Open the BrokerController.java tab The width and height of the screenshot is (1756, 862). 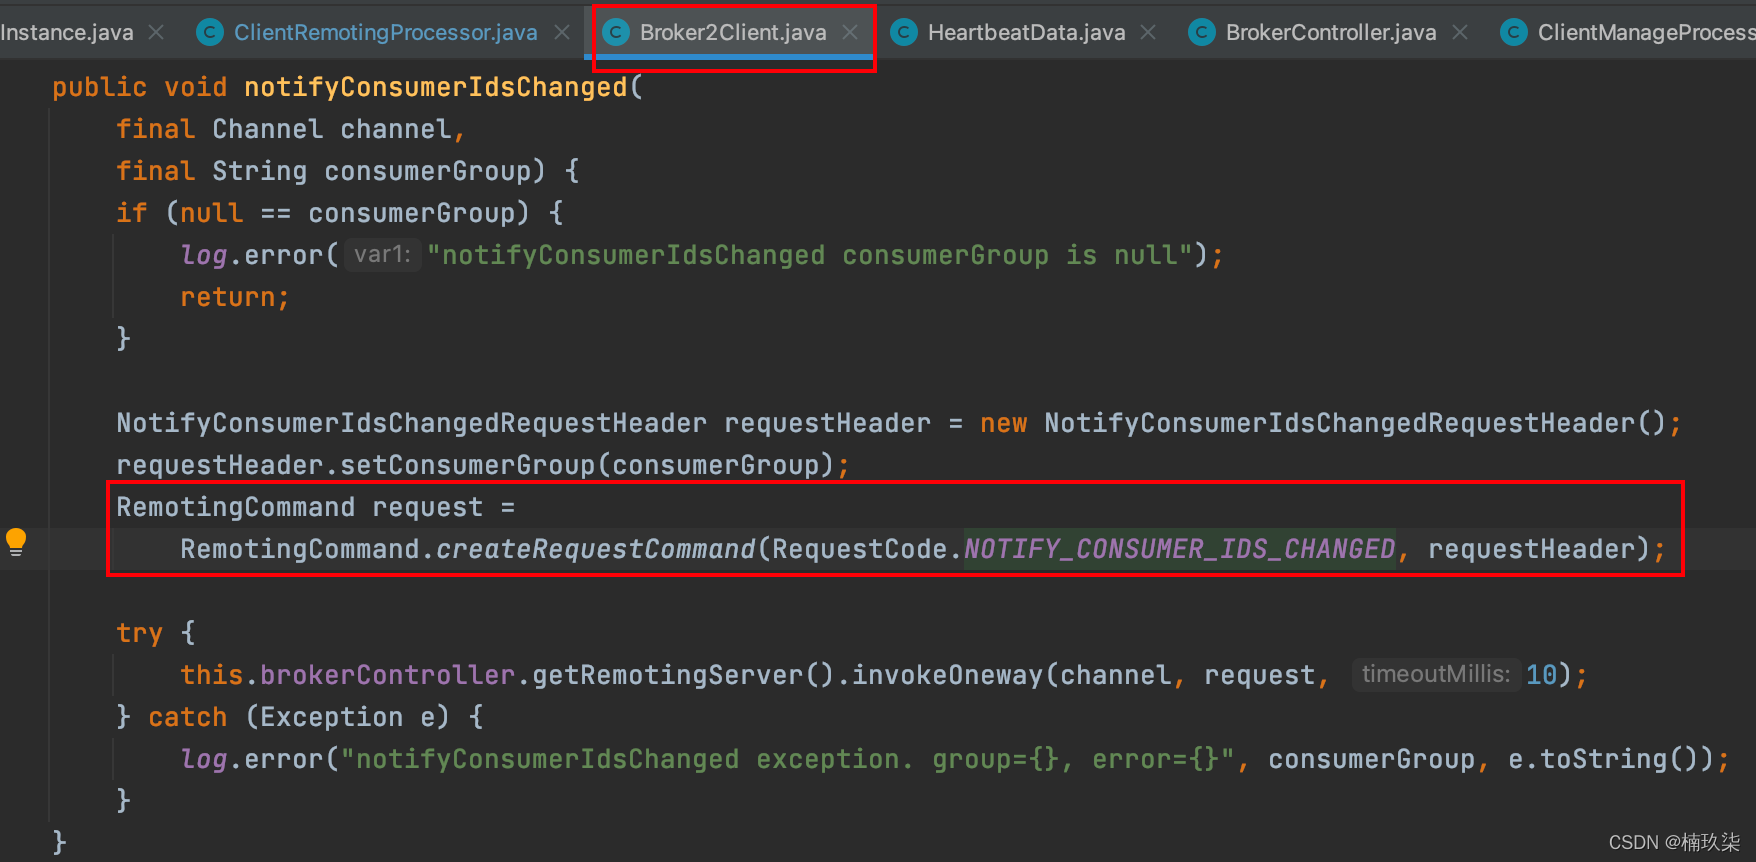tap(1330, 33)
